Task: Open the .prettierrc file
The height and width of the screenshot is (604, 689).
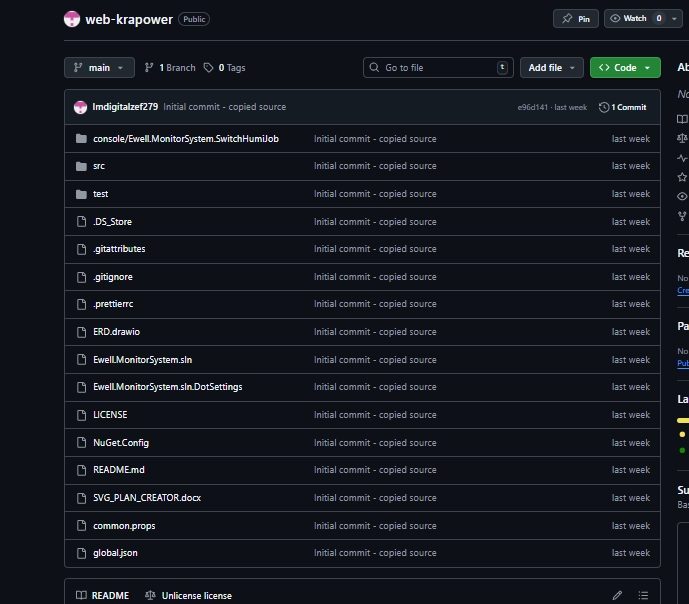Action: tap(113, 304)
